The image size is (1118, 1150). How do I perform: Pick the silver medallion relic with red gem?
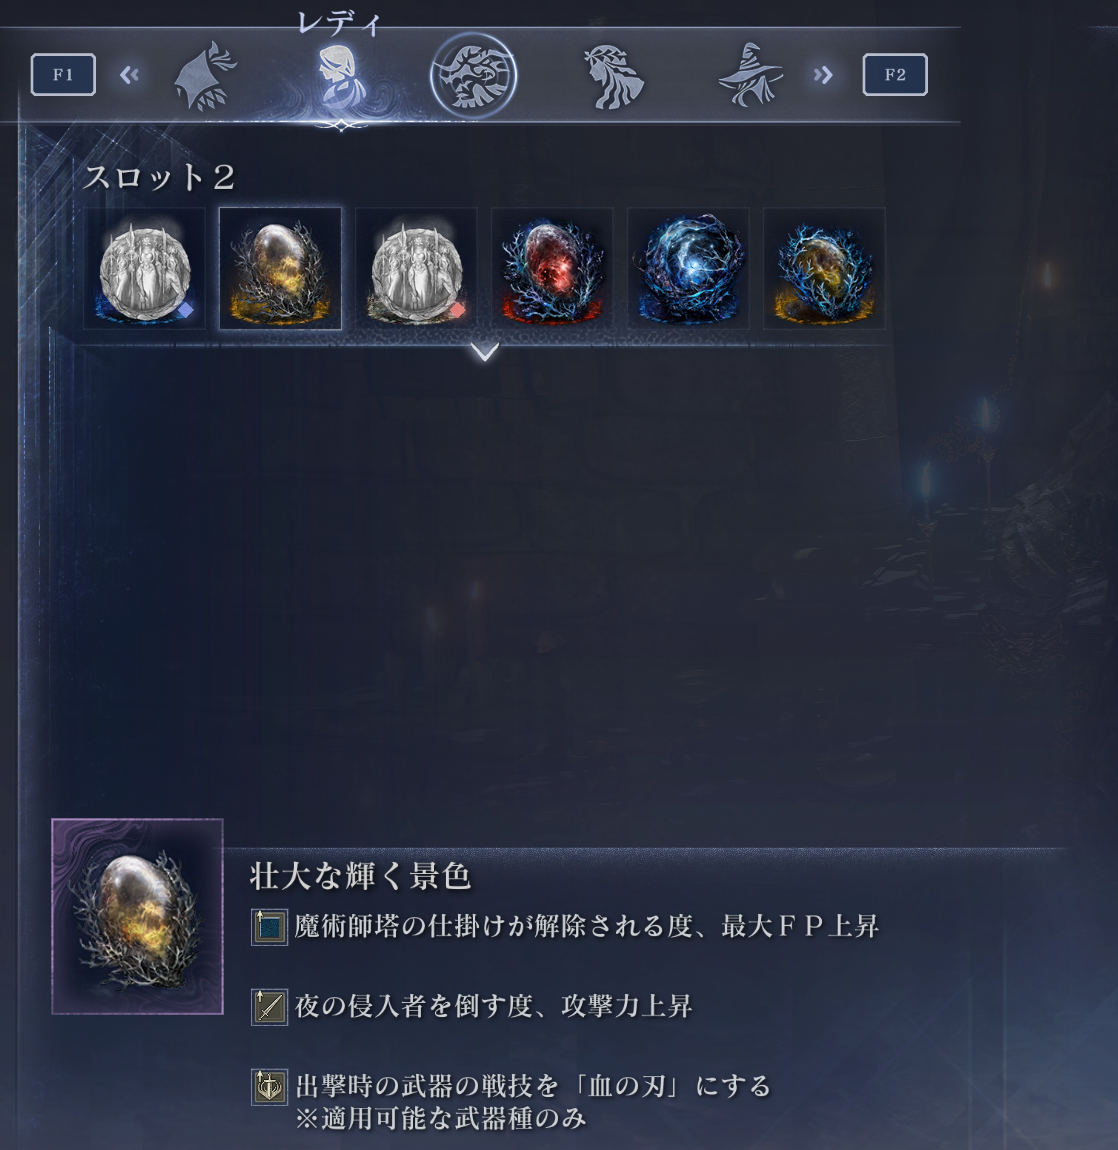[x=417, y=269]
